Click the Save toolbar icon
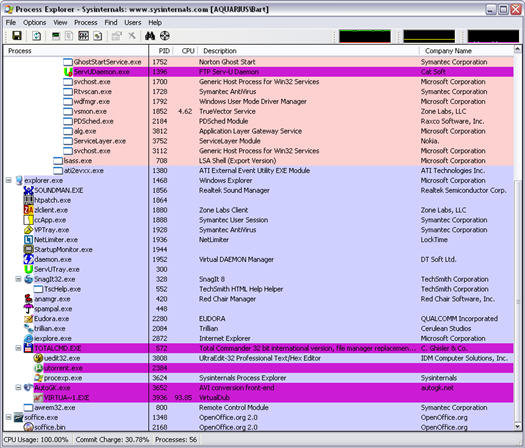Viewport: 525px width, 448px height. pyautogui.click(x=17, y=35)
